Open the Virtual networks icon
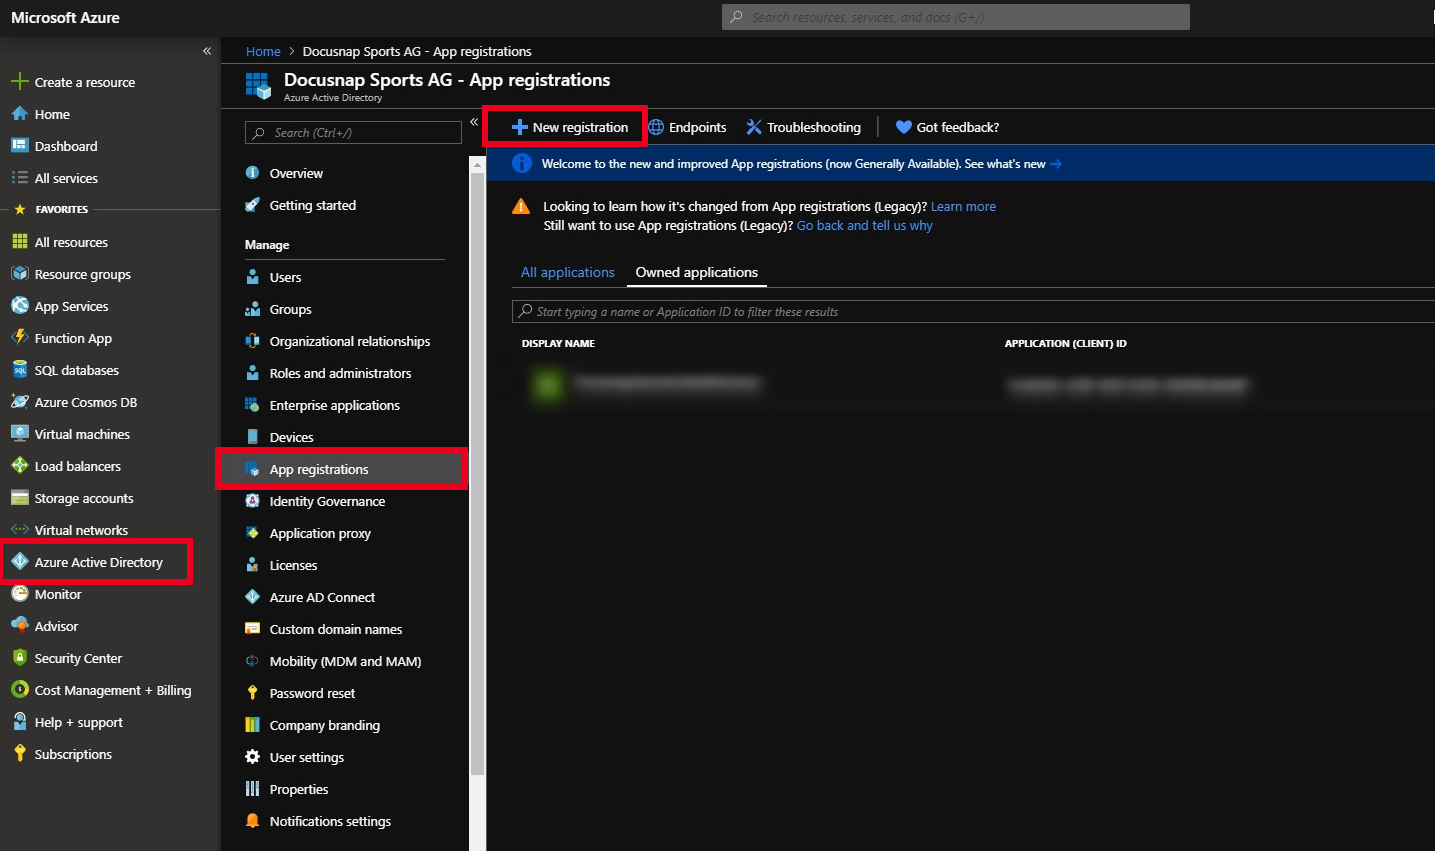The width and height of the screenshot is (1435, 851). (19, 530)
